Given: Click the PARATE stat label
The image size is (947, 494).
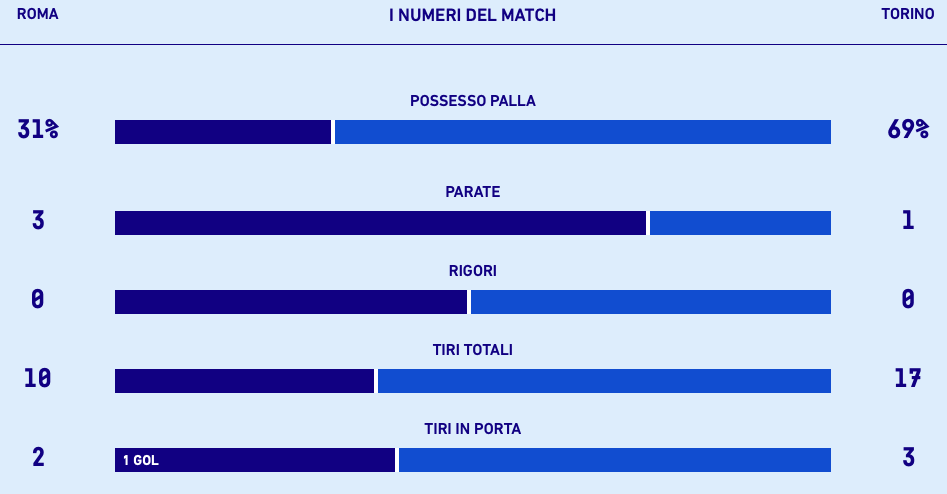Looking at the screenshot, I should pyautogui.click(x=473, y=192).
